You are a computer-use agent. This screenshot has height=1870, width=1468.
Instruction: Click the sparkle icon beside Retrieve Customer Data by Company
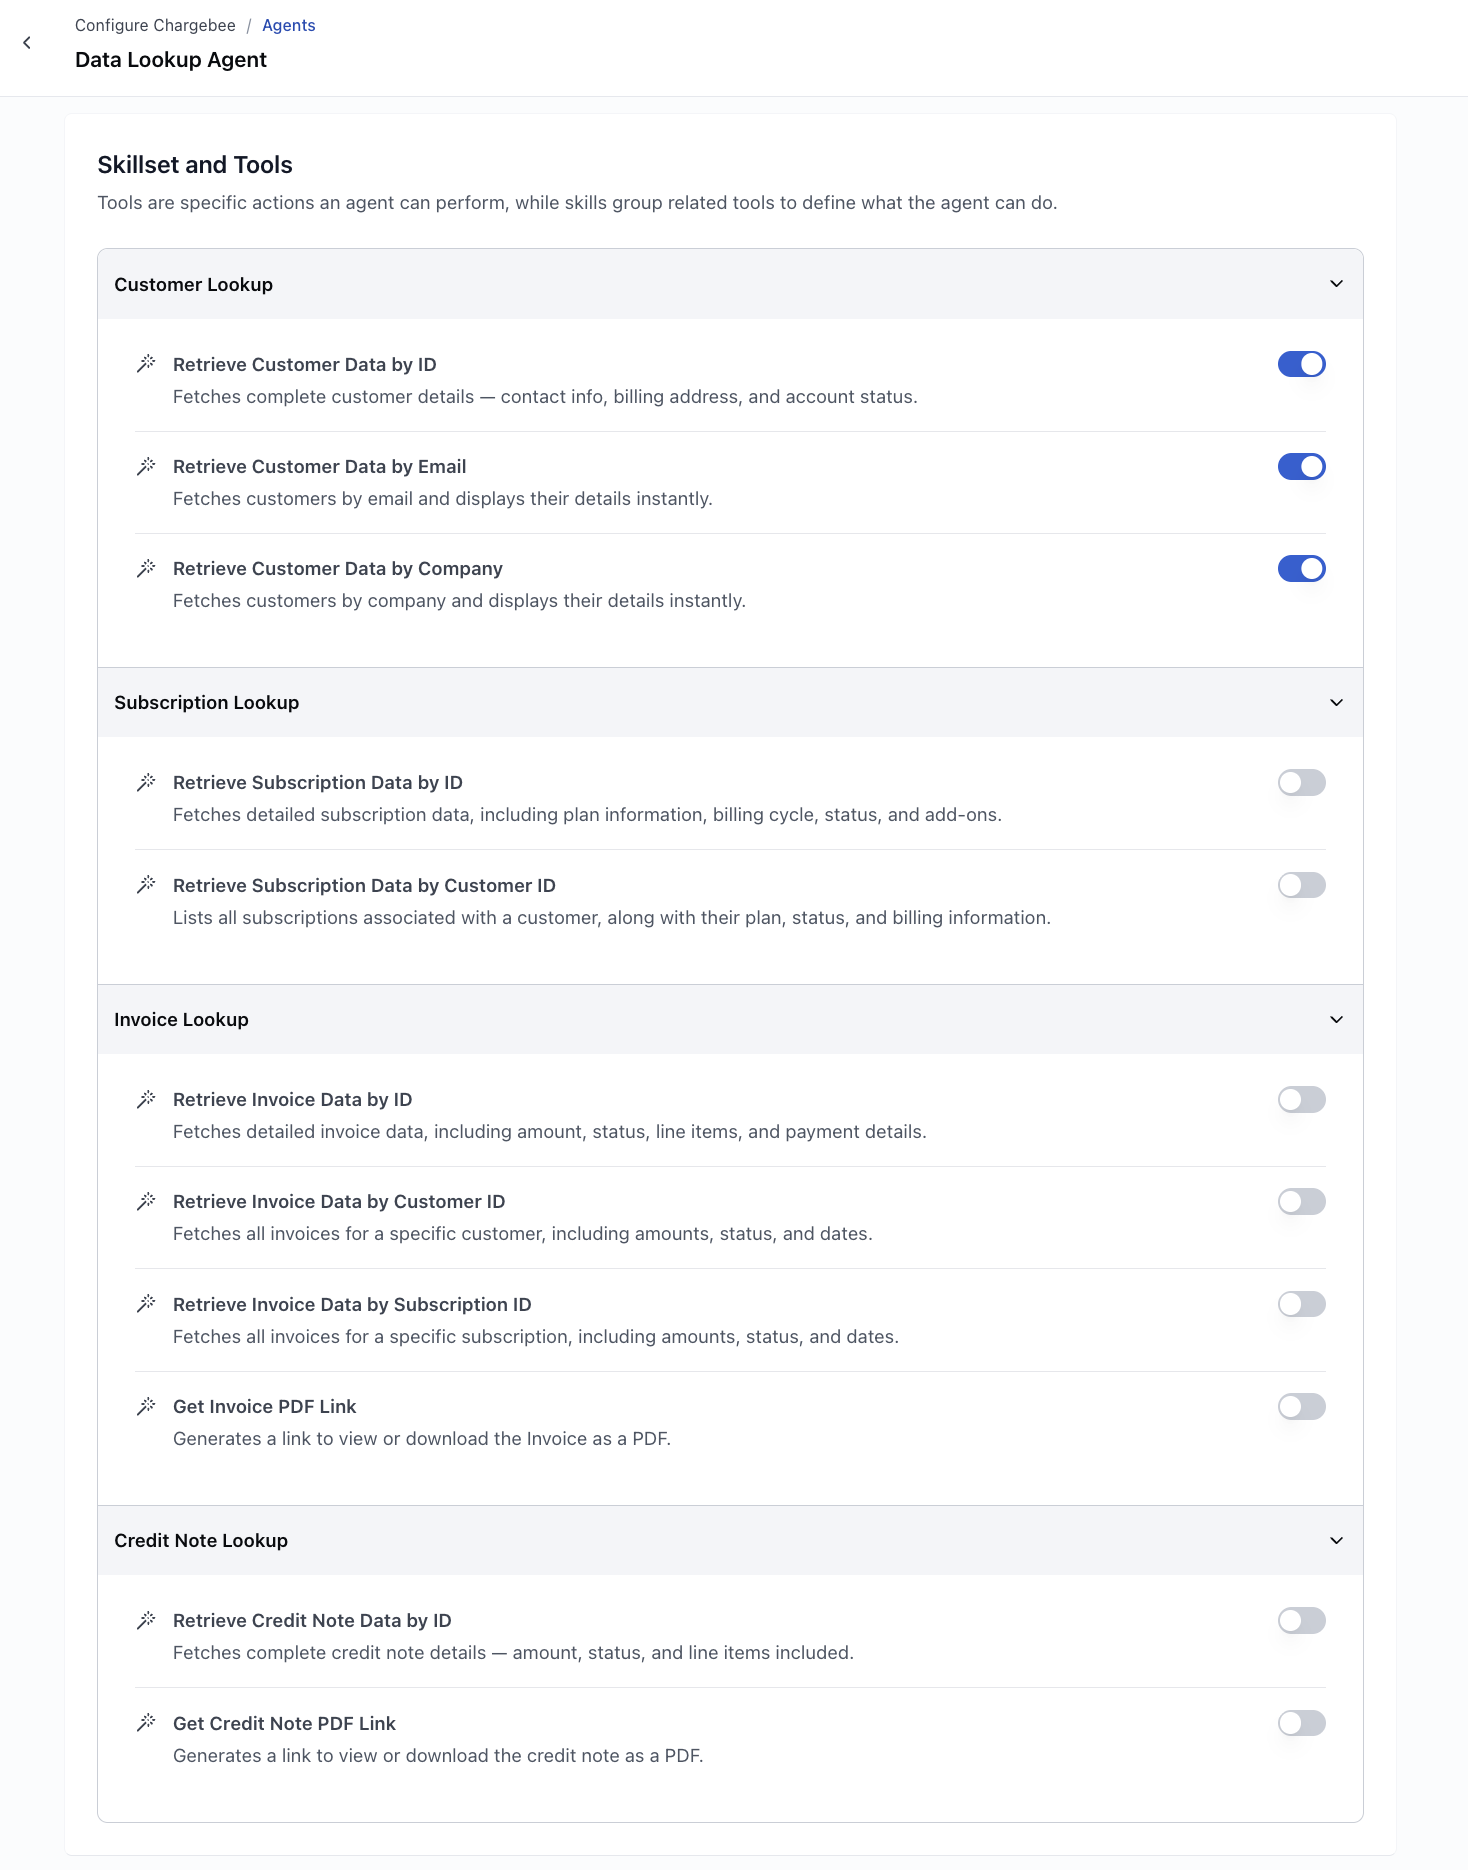[x=147, y=567]
